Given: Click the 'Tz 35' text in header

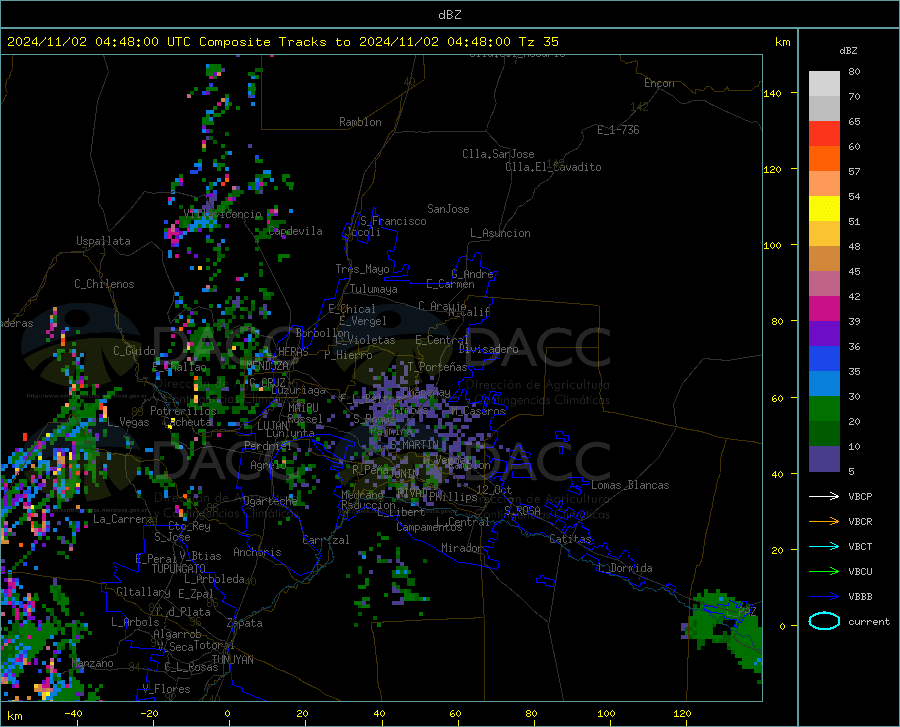Looking at the screenshot, I should point(538,42).
